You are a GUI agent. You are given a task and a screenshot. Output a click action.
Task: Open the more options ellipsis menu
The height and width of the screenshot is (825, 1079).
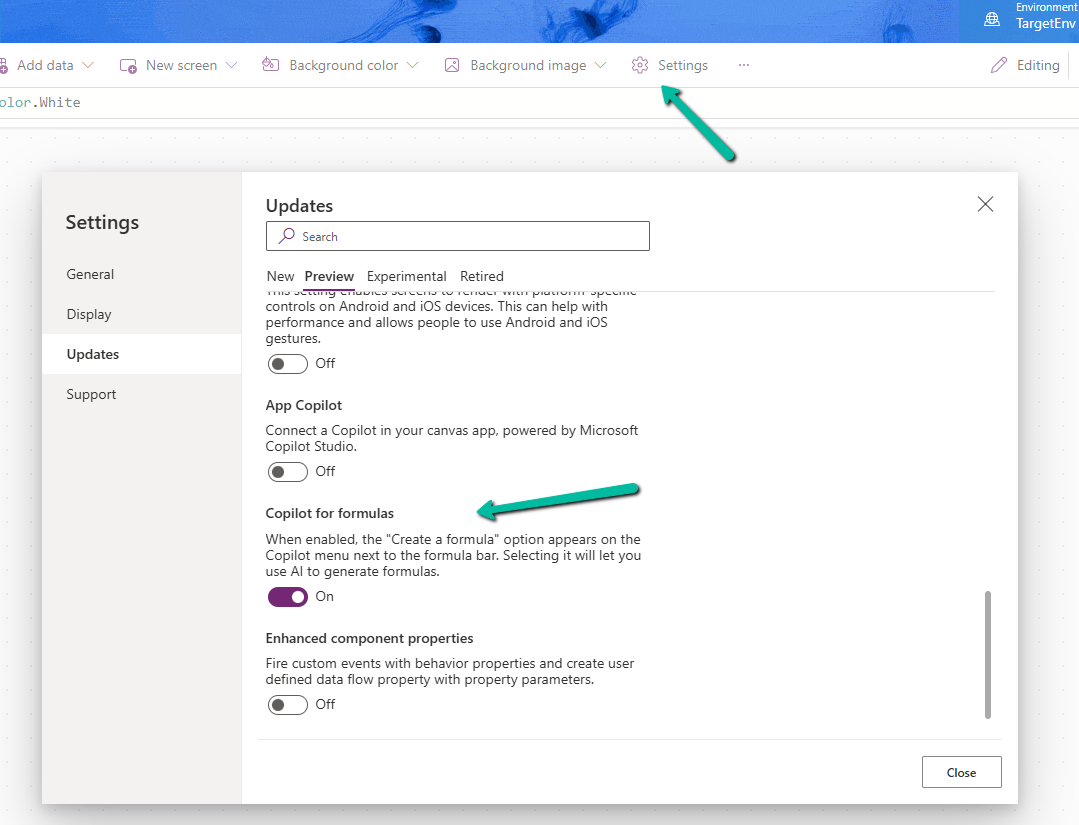point(743,65)
